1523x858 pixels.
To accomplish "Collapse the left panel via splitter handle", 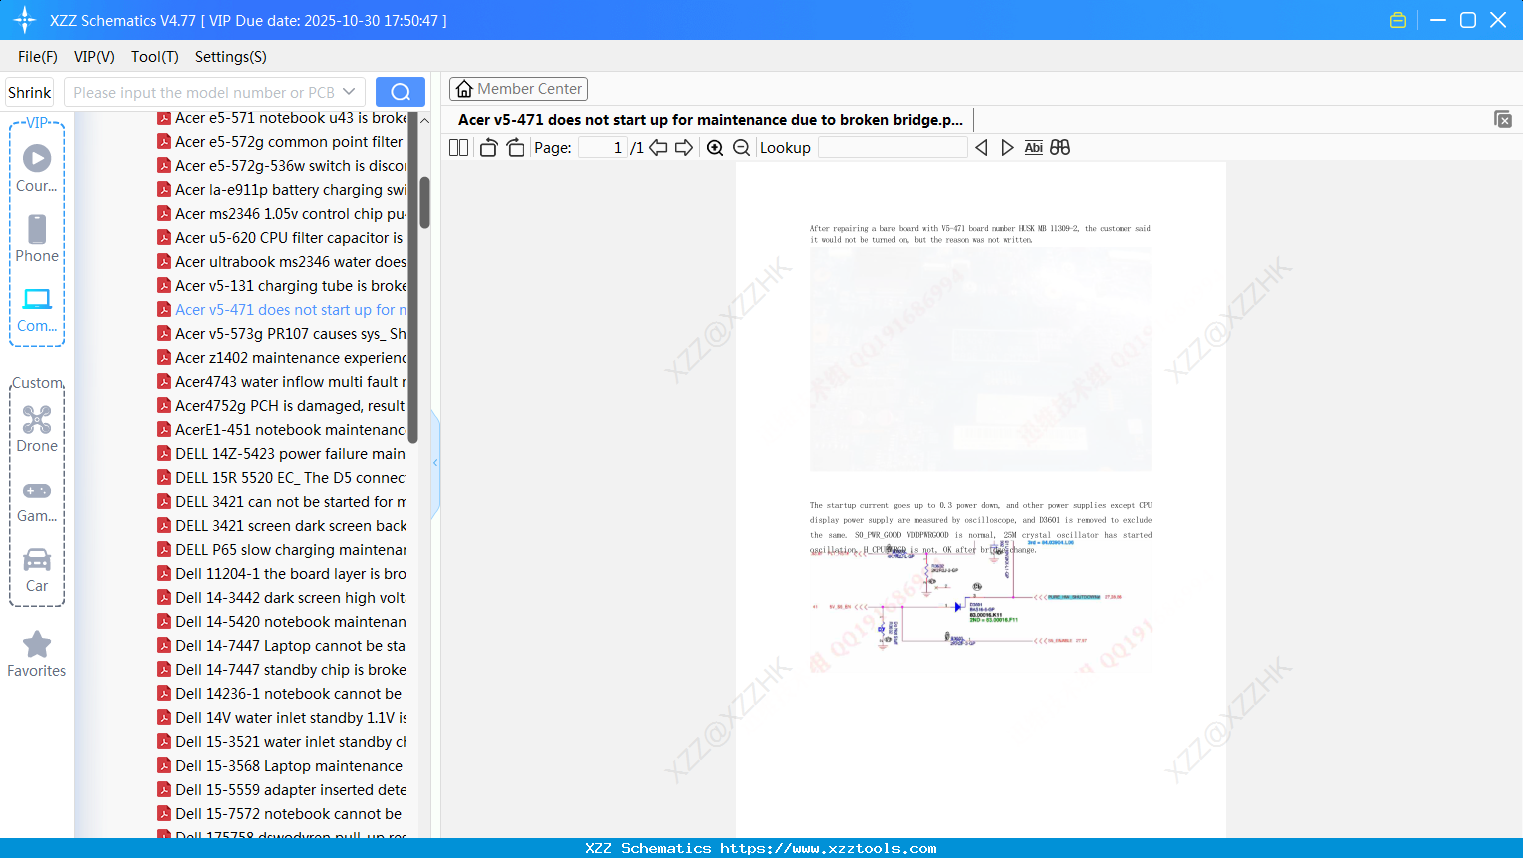I will click(x=435, y=463).
